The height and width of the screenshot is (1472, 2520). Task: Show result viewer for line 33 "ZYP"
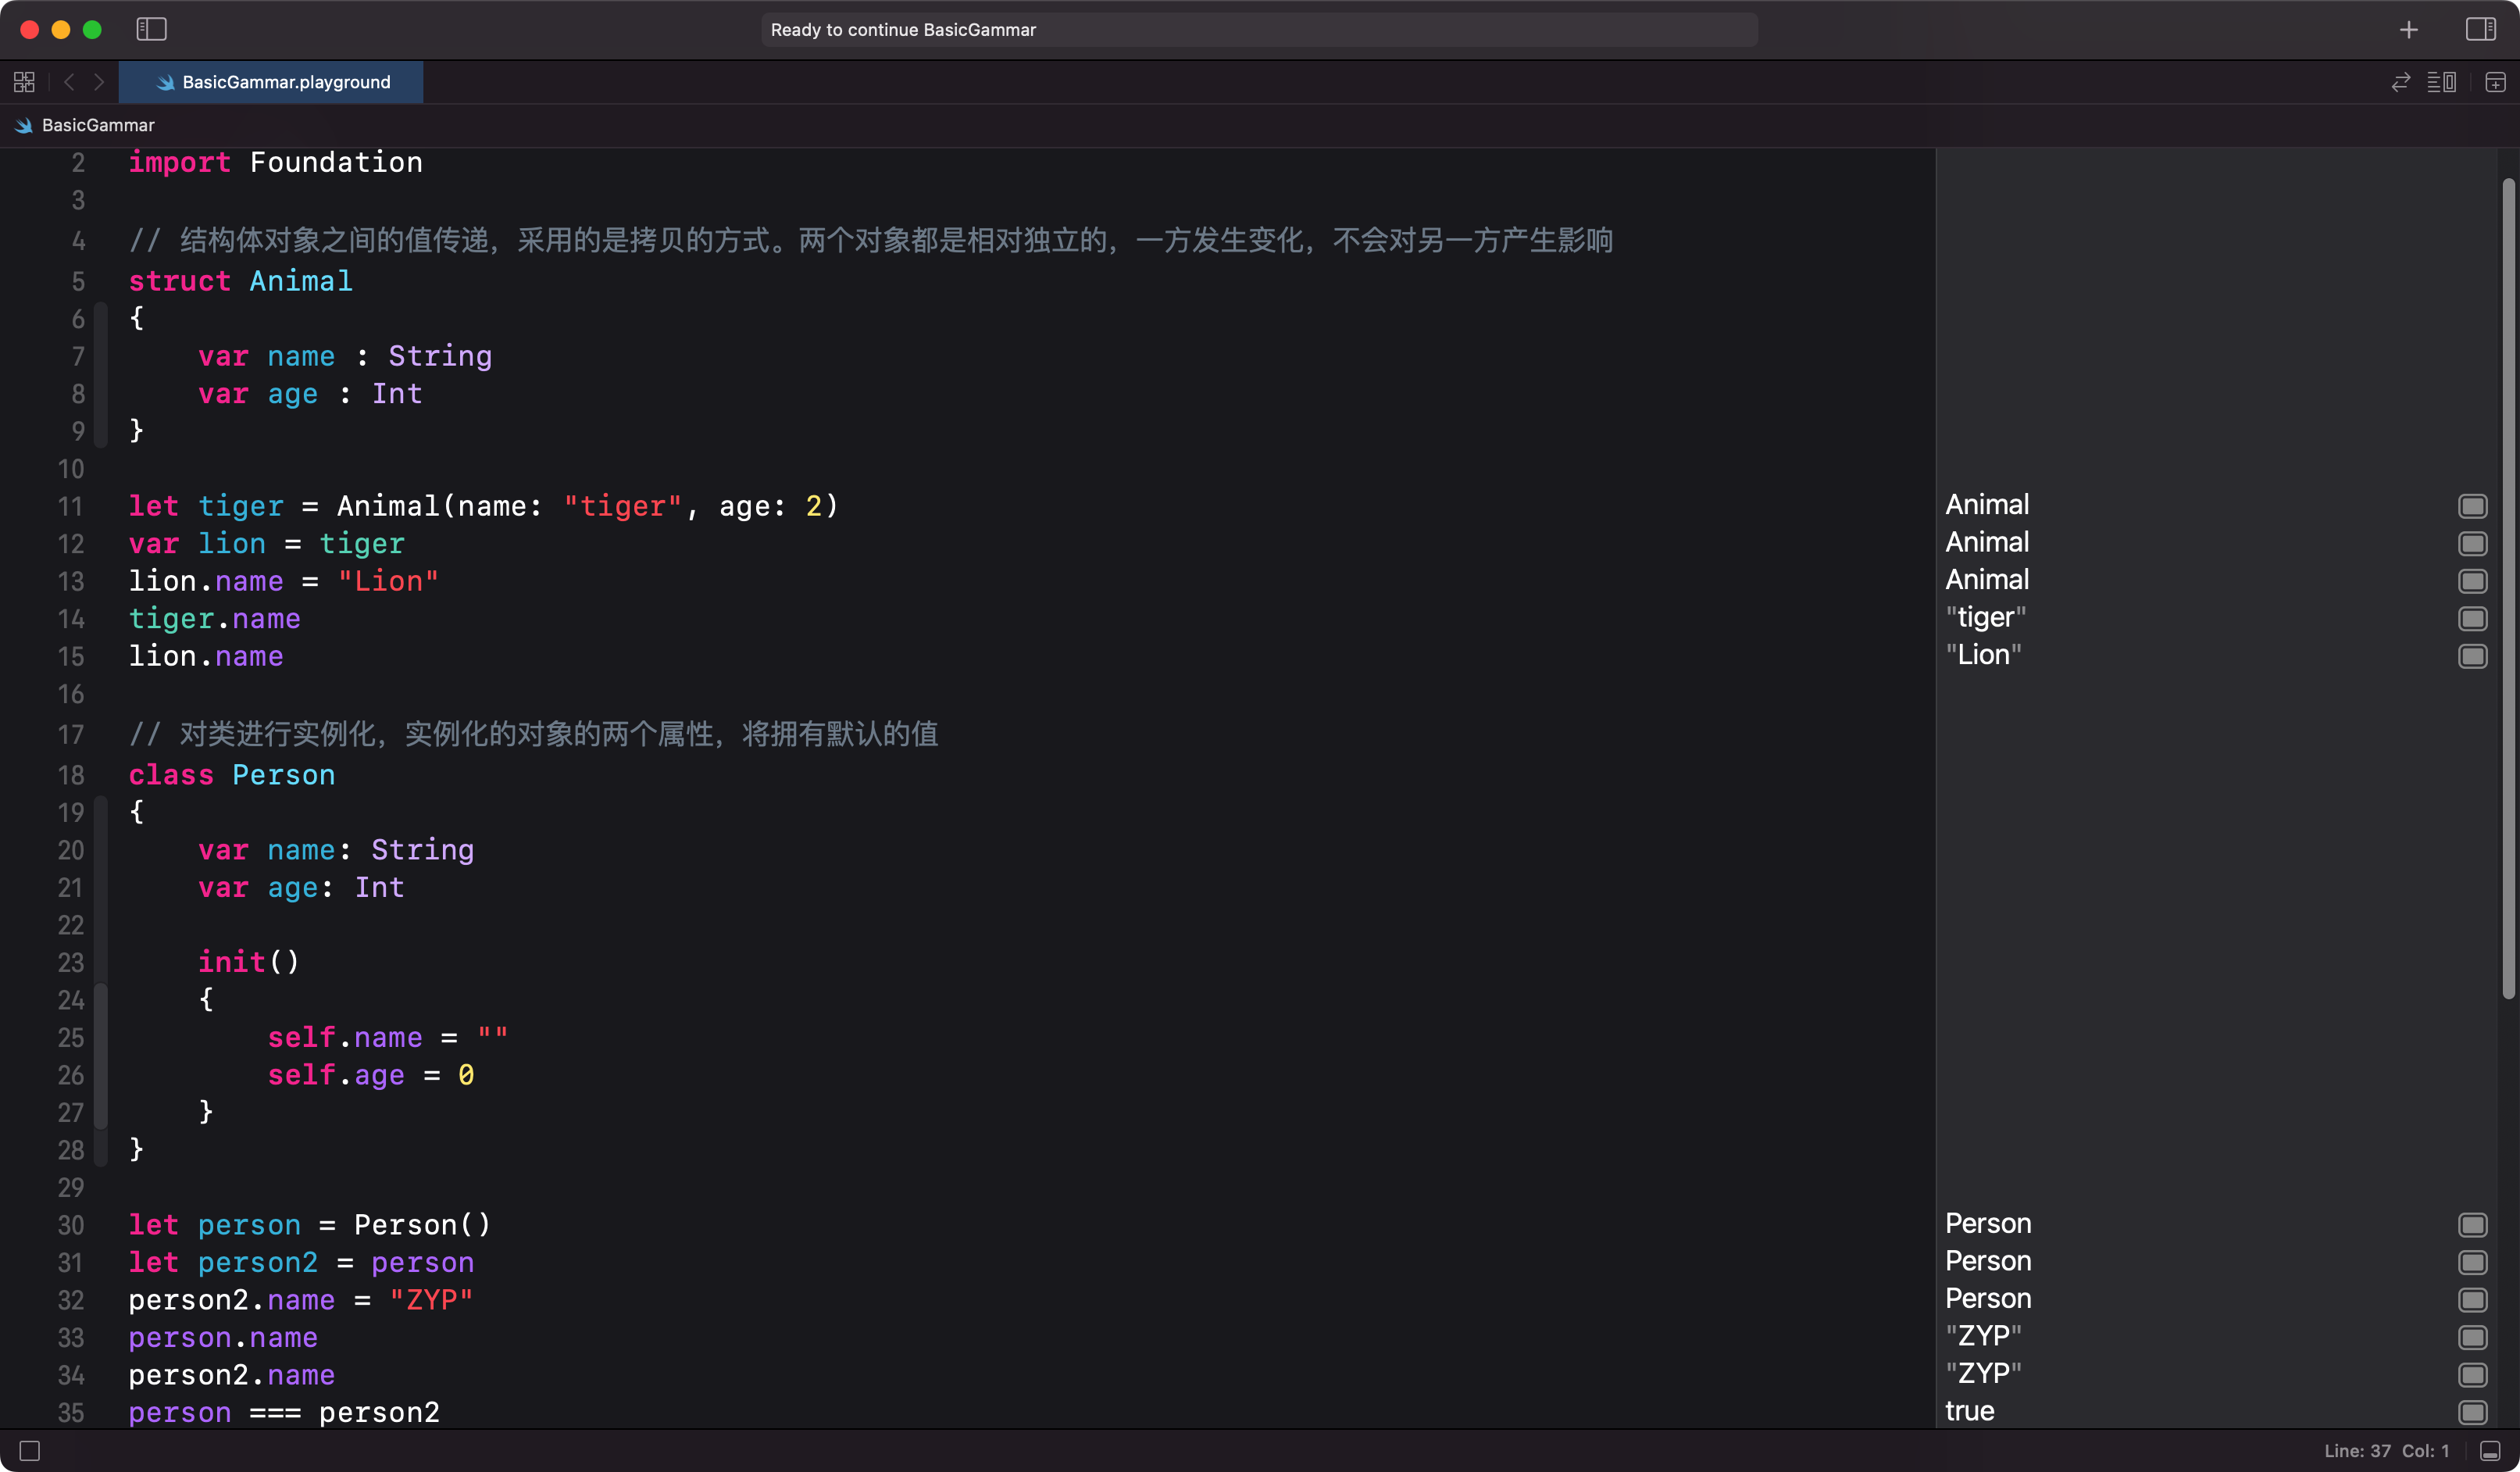2473,1338
